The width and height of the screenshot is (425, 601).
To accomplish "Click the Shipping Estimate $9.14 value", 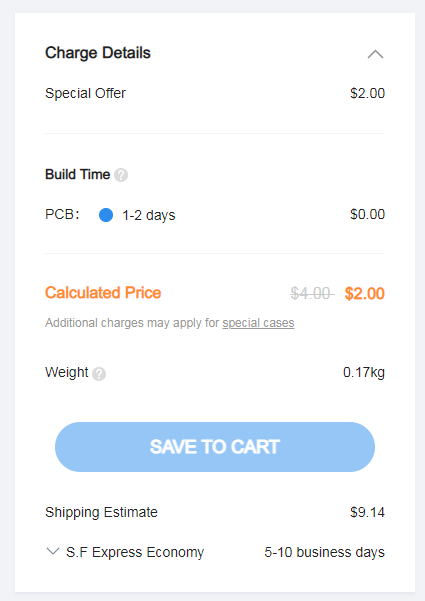I will pyautogui.click(x=367, y=512).
